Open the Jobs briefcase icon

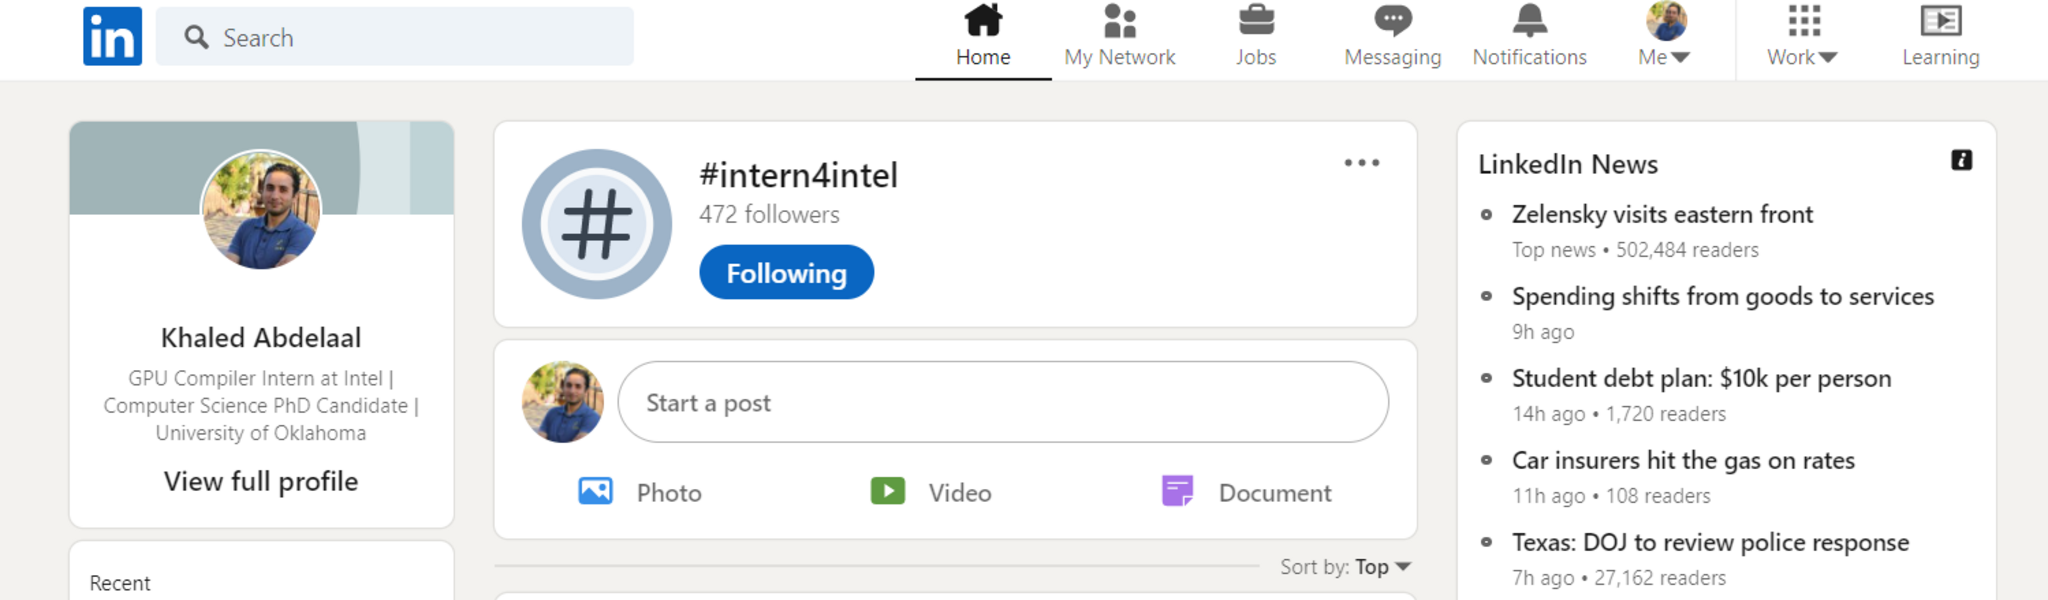pos(1256,21)
